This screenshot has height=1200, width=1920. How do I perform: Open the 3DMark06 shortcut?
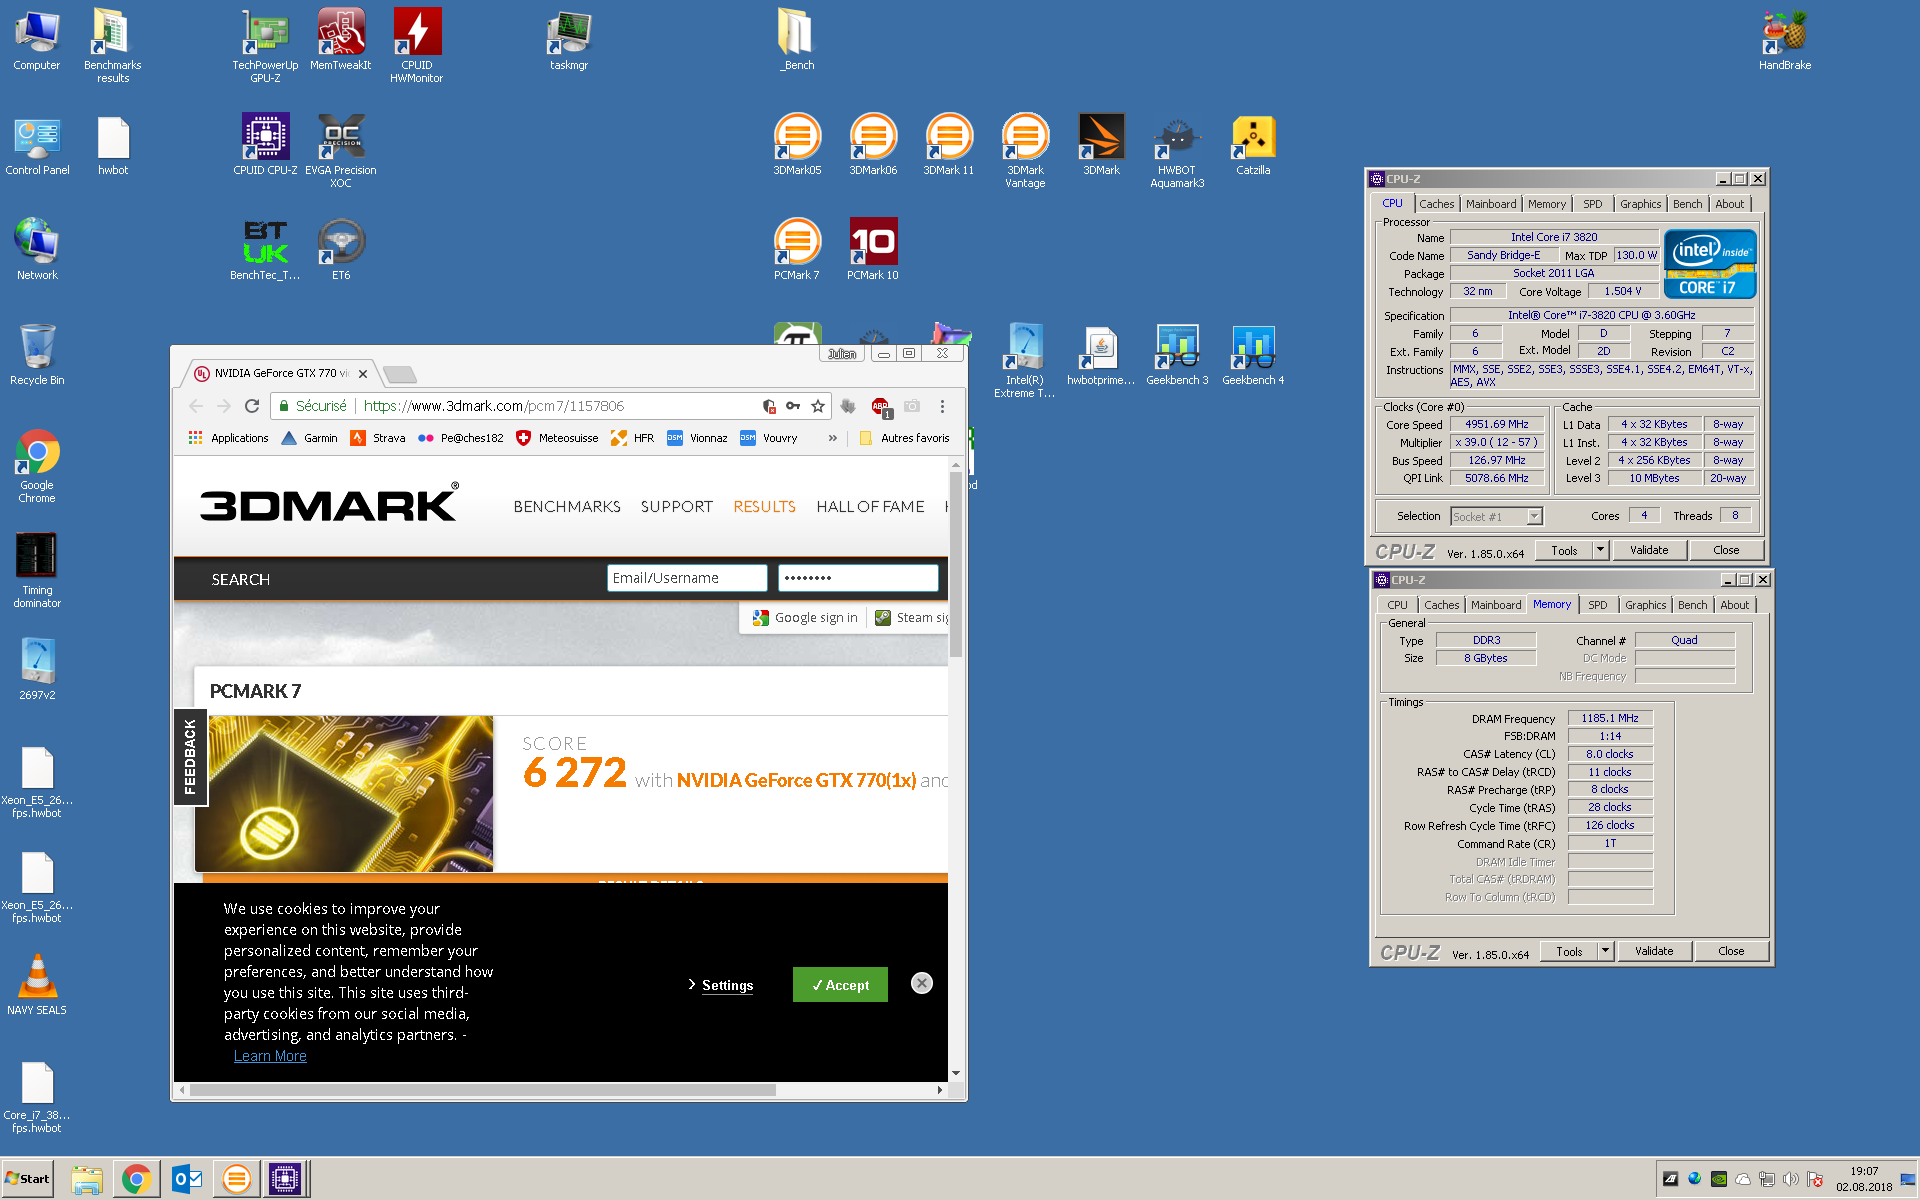[x=873, y=144]
